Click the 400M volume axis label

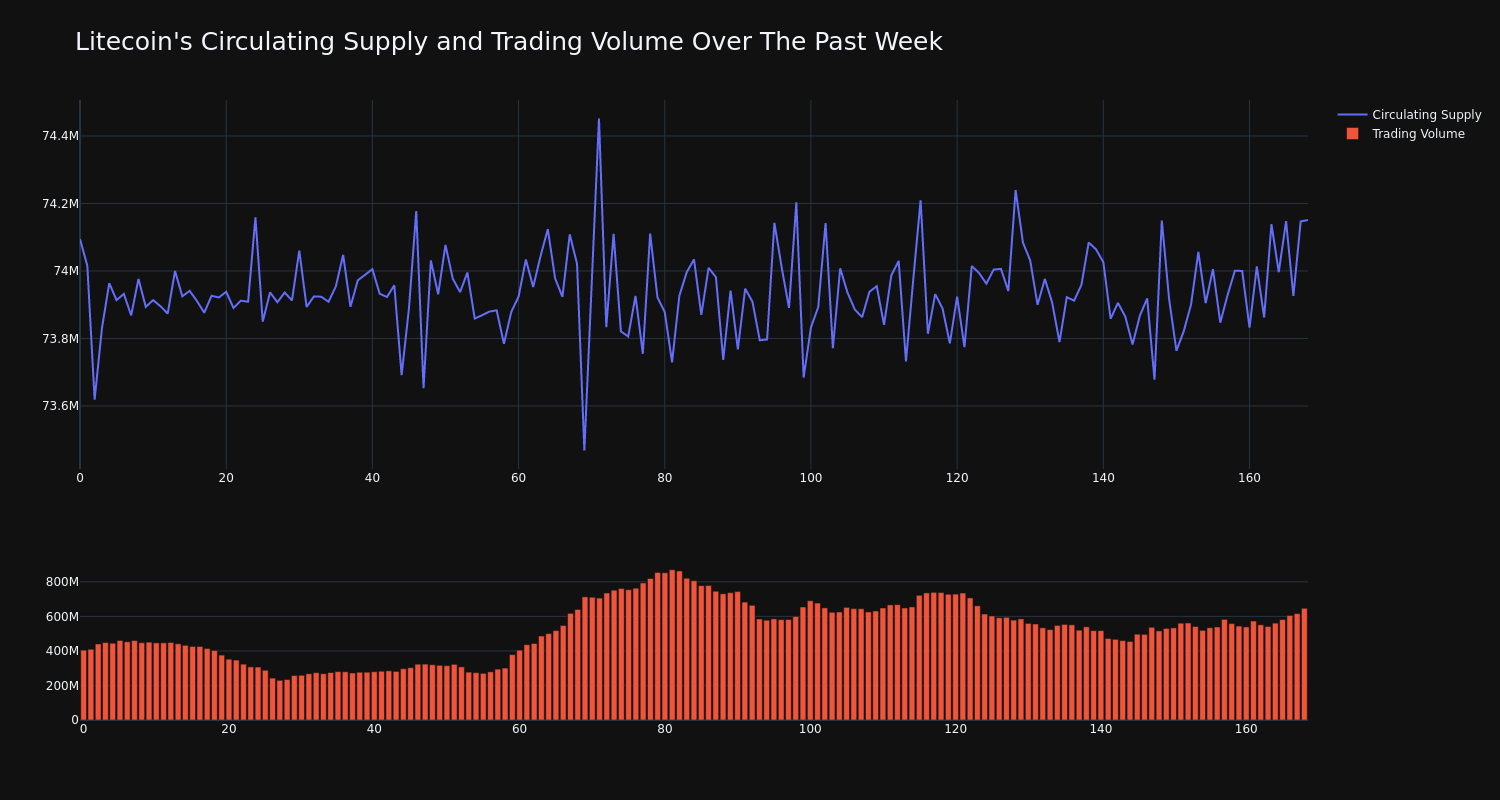click(x=61, y=651)
